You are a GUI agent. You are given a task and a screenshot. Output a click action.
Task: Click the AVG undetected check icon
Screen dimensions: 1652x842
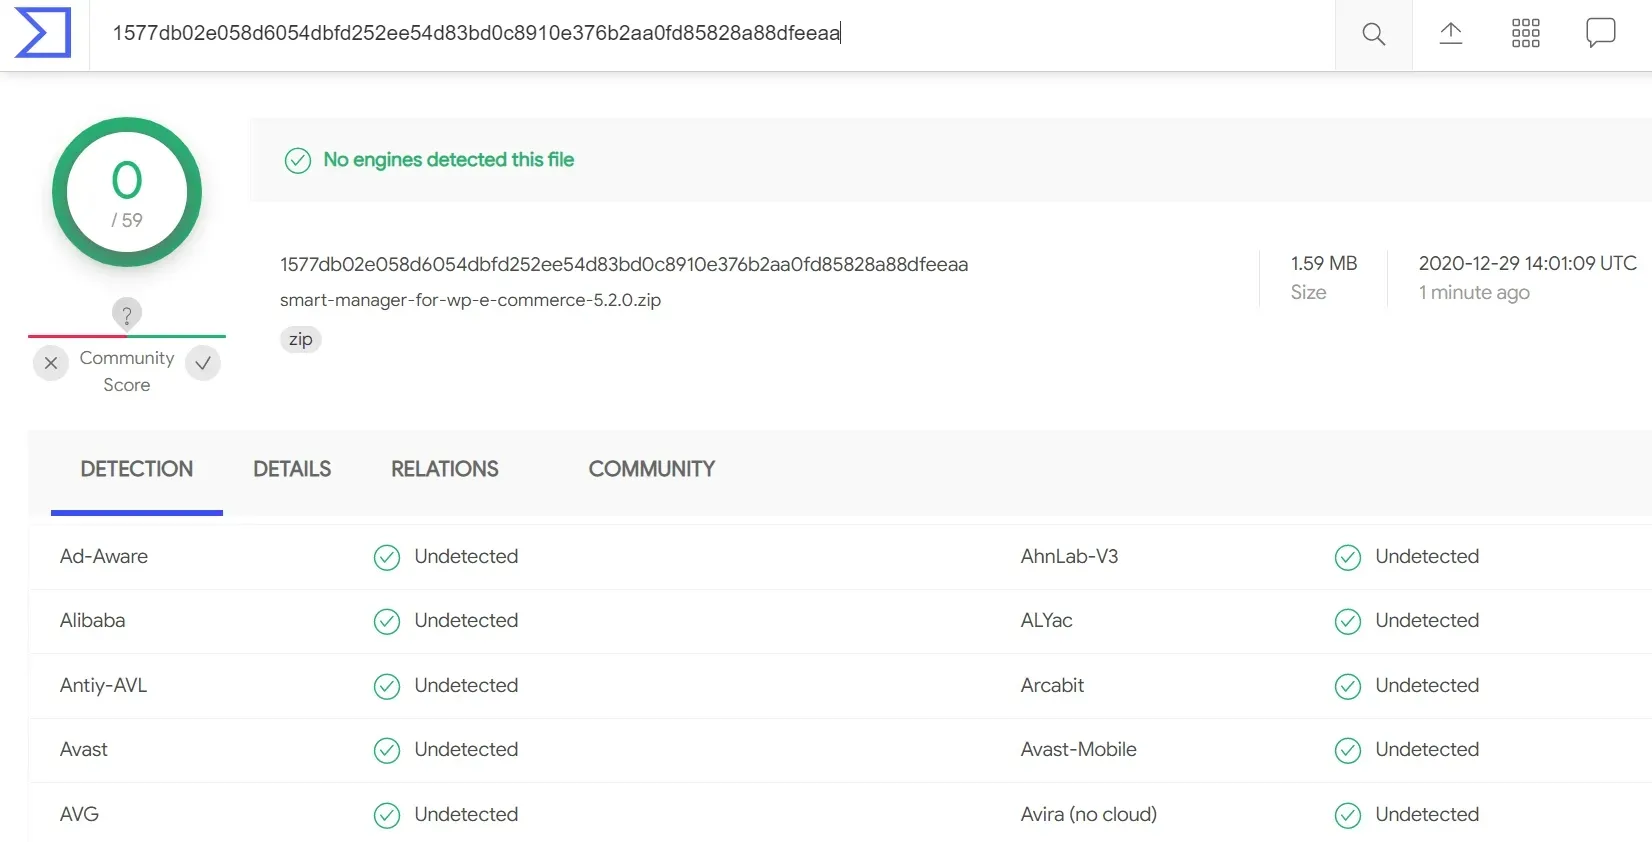tap(387, 815)
